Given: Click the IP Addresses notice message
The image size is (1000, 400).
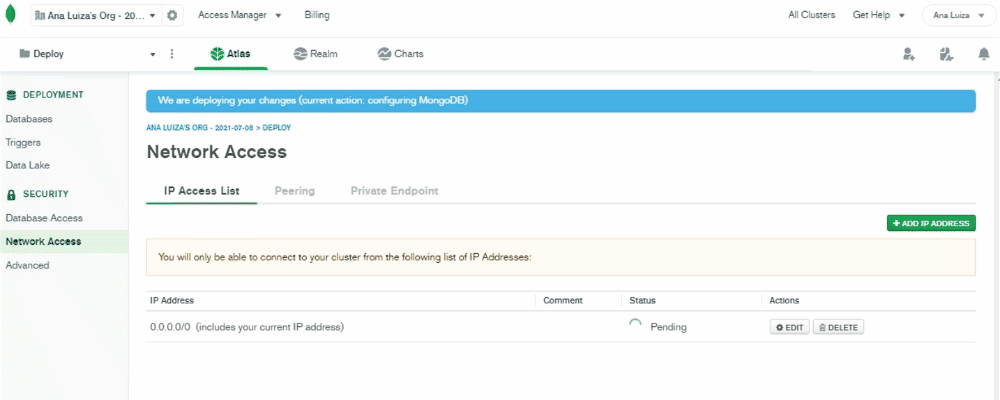Looking at the screenshot, I should point(561,257).
